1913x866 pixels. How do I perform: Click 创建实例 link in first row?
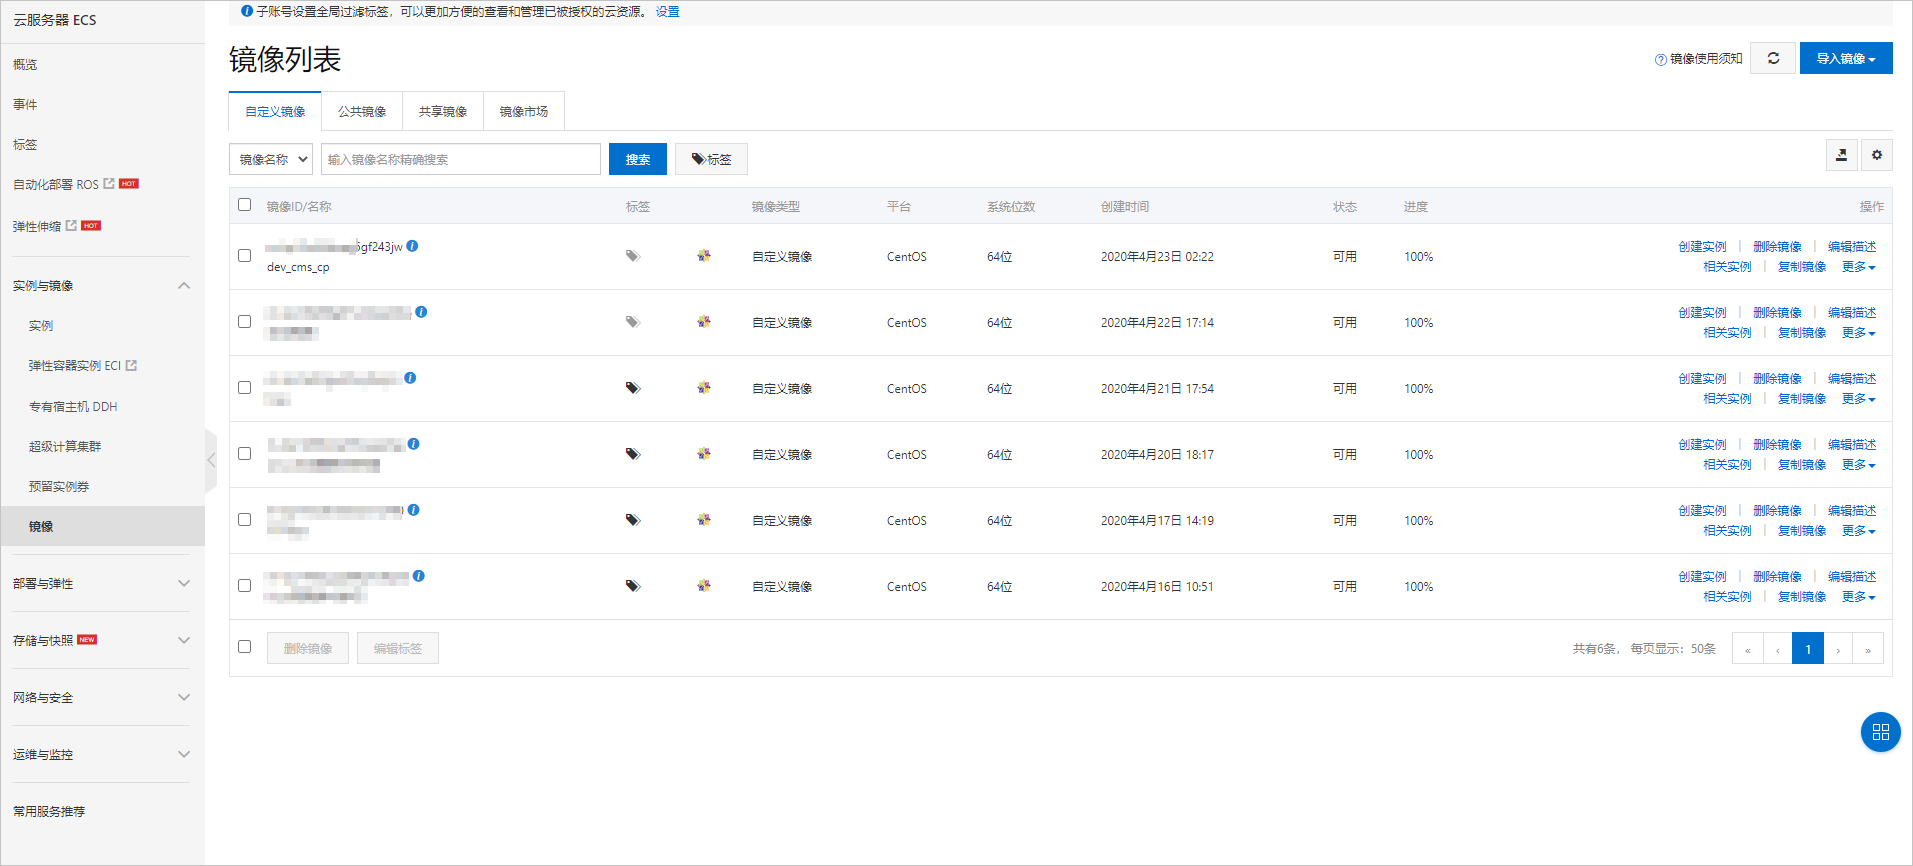[1701, 246]
